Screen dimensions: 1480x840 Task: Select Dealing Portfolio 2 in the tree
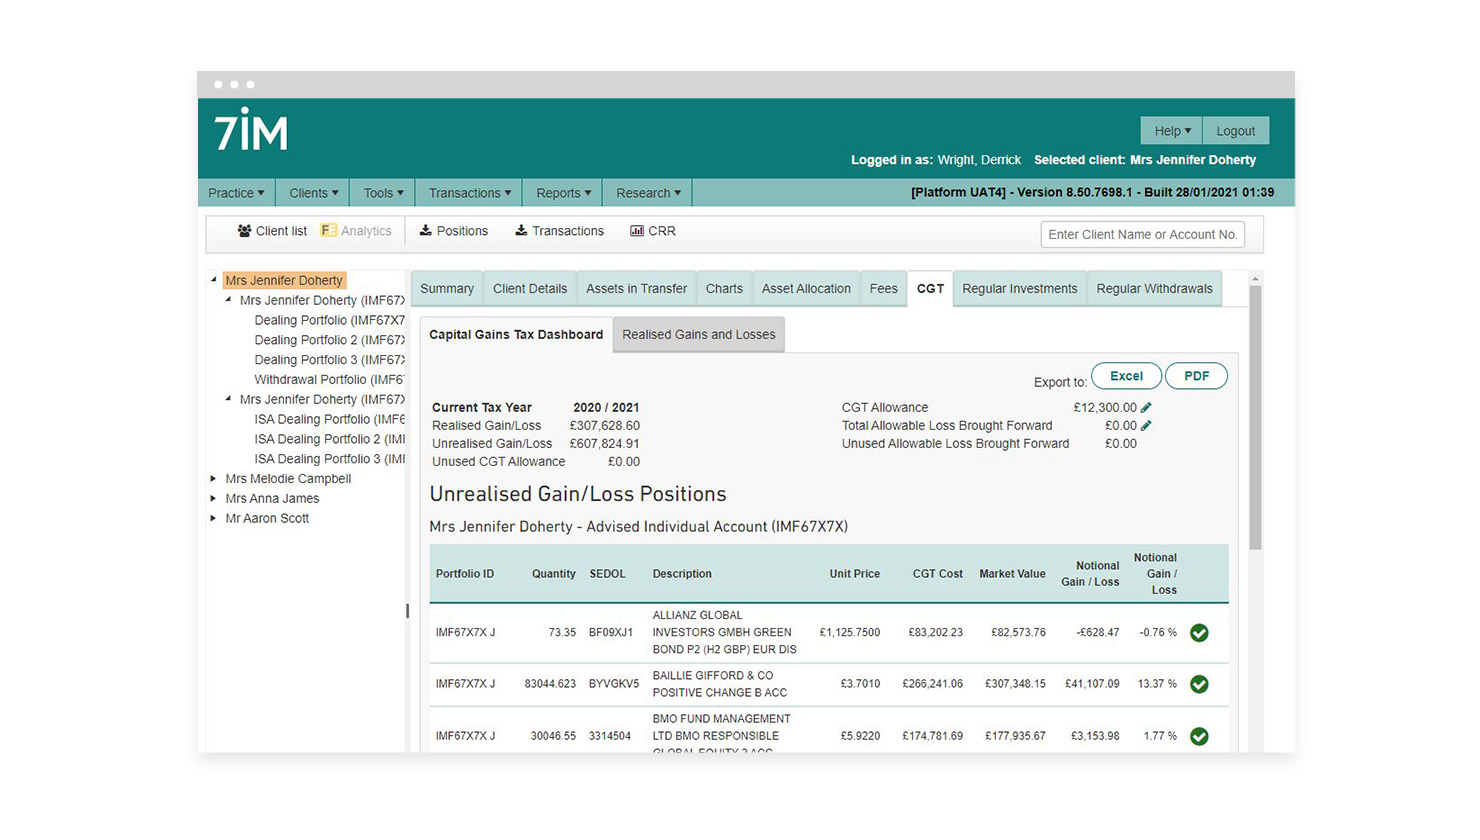pyautogui.click(x=330, y=340)
